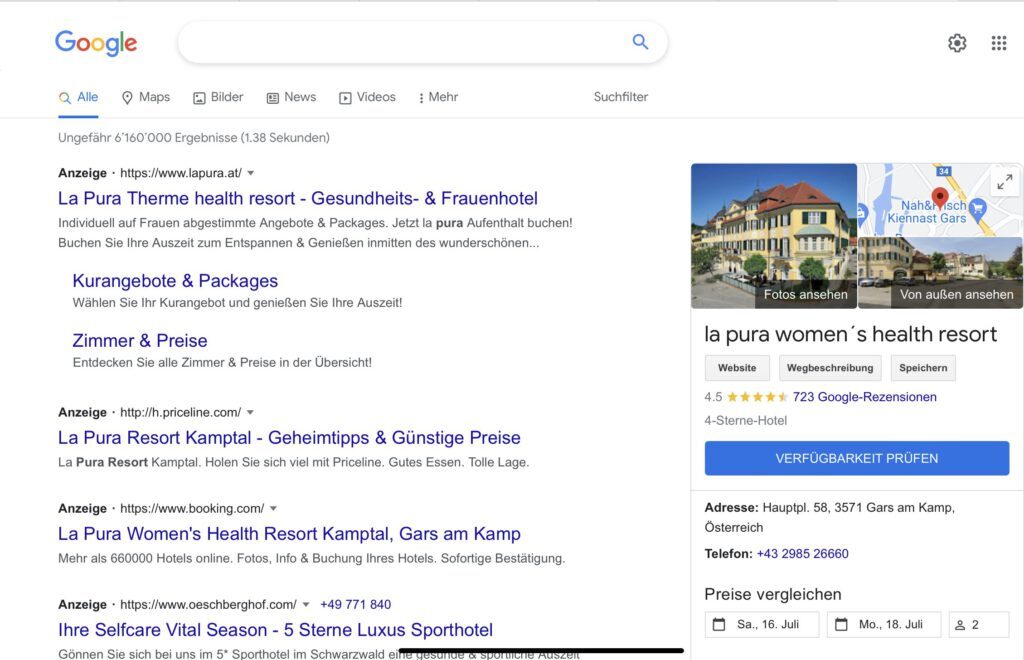
Task: Open the dropdown arrow next to priceline.com ad
Action: point(250,412)
